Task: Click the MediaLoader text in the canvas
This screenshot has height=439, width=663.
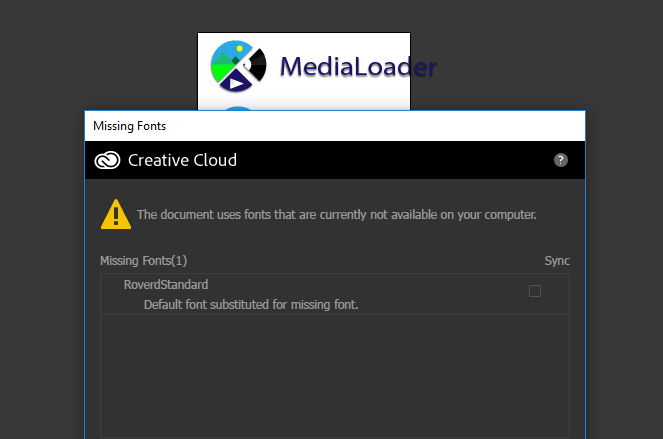Action: (x=358, y=67)
